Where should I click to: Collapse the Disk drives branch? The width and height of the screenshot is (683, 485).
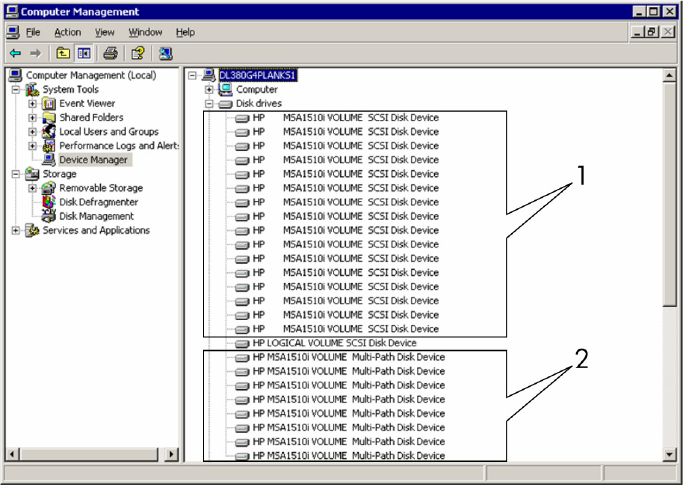coord(210,103)
